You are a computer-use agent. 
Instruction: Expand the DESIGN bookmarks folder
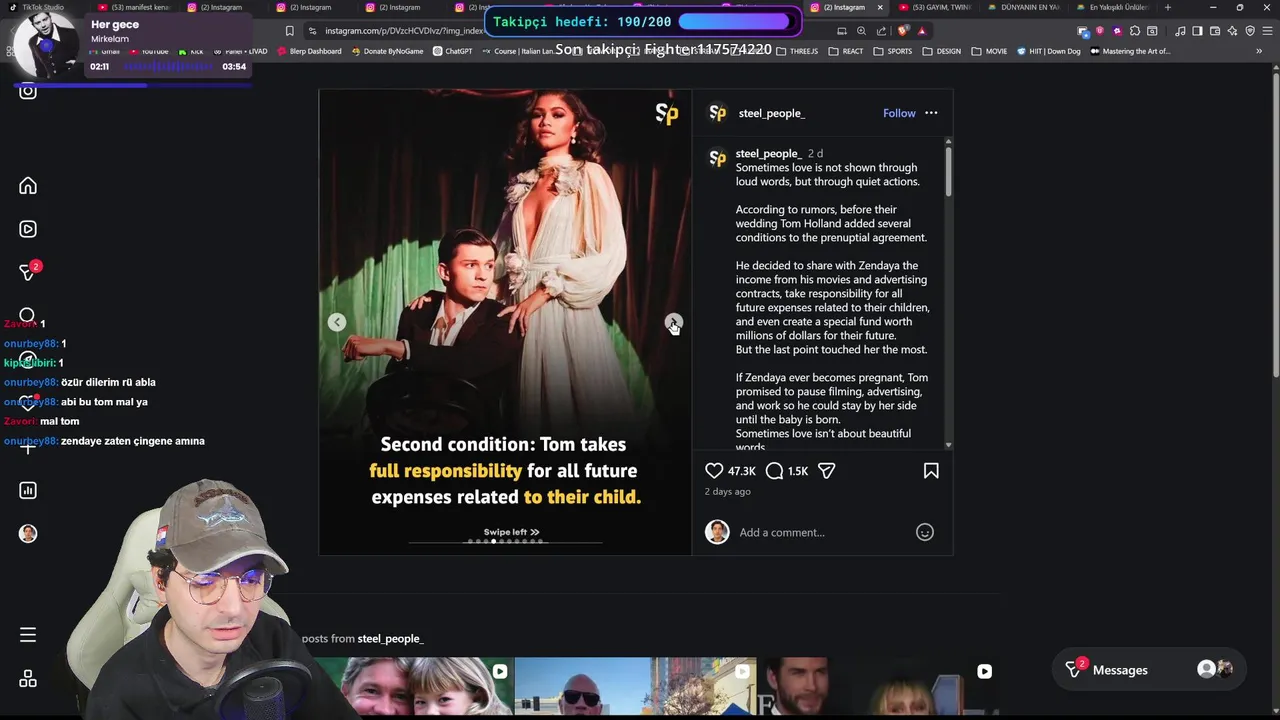(x=941, y=51)
